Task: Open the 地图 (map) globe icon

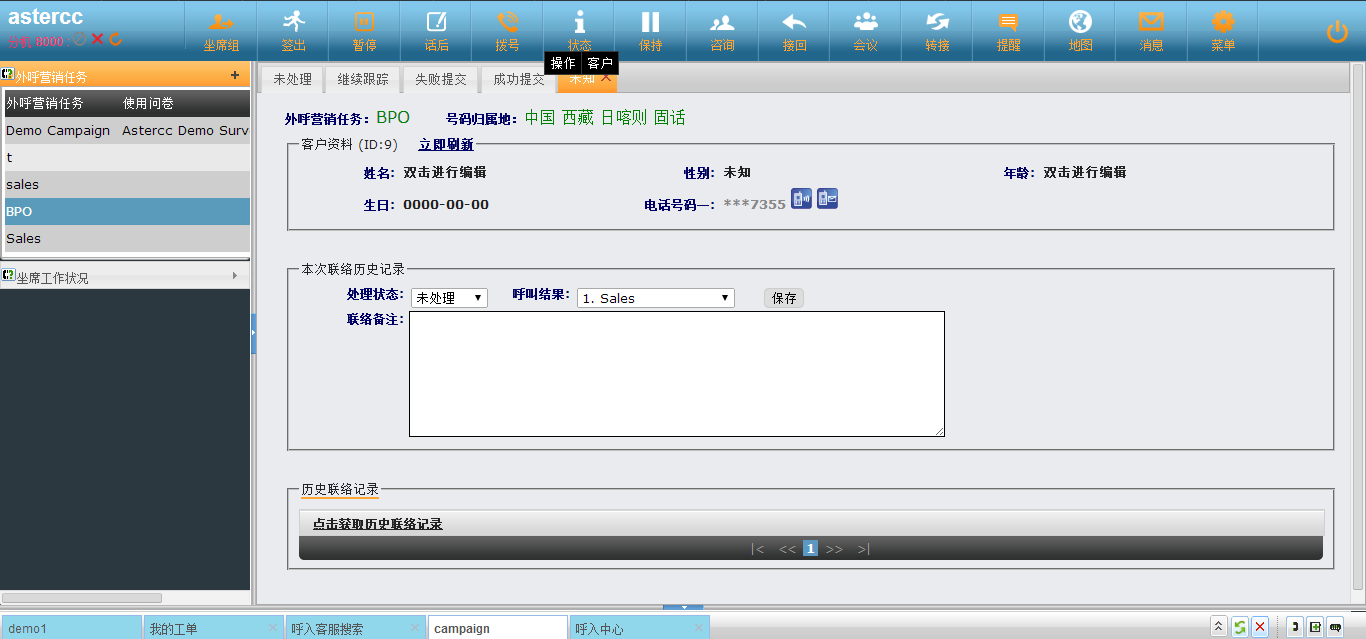Action: [1080, 24]
